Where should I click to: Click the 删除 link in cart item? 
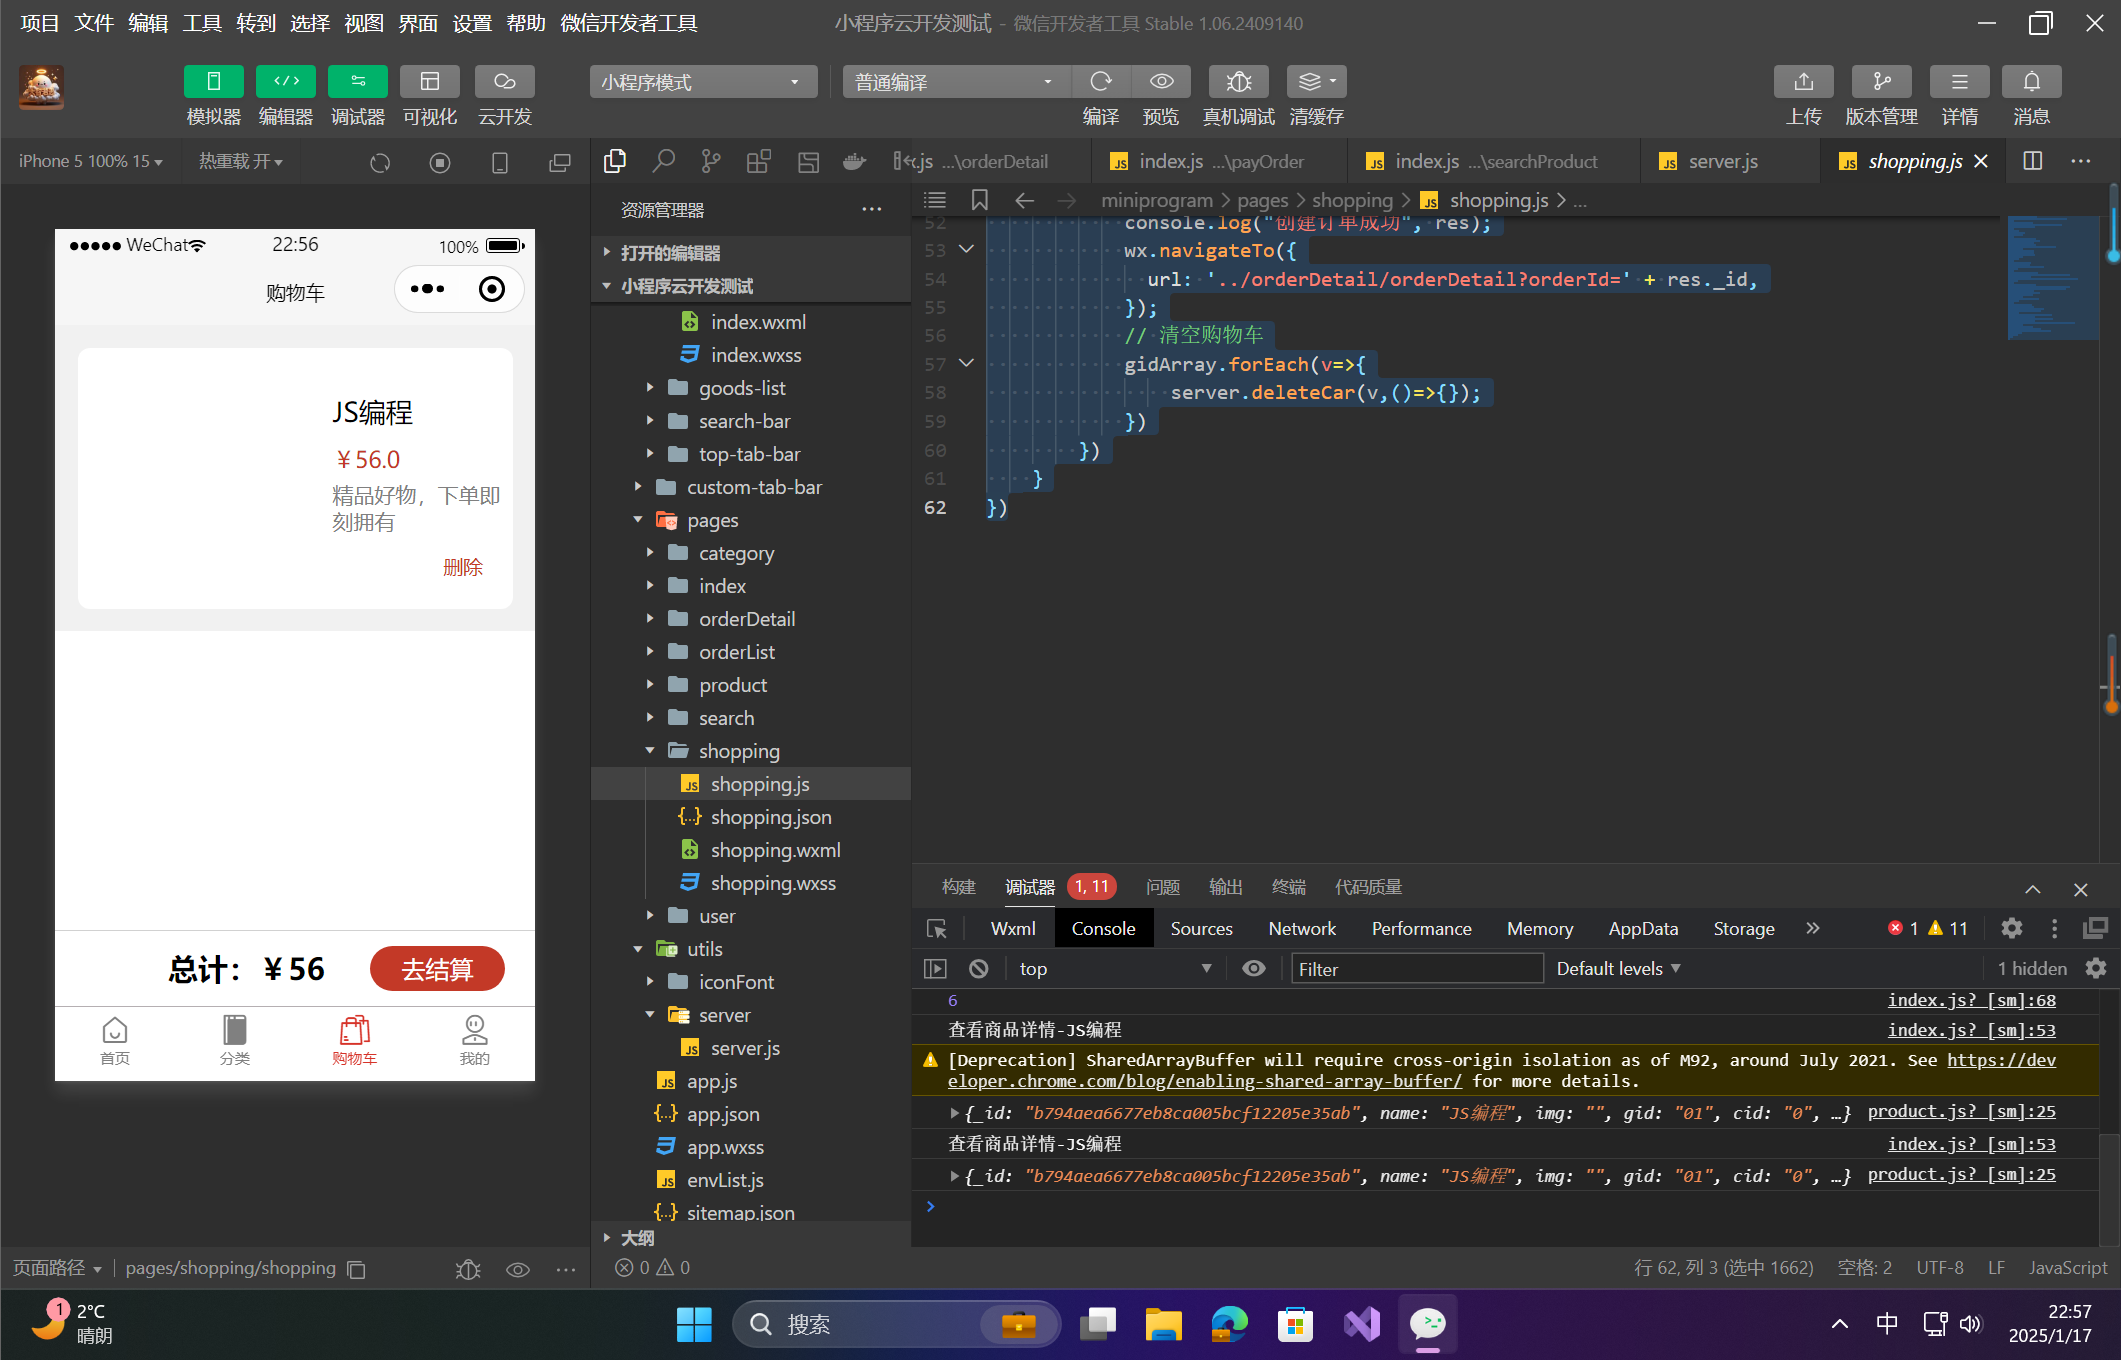pos(462,567)
